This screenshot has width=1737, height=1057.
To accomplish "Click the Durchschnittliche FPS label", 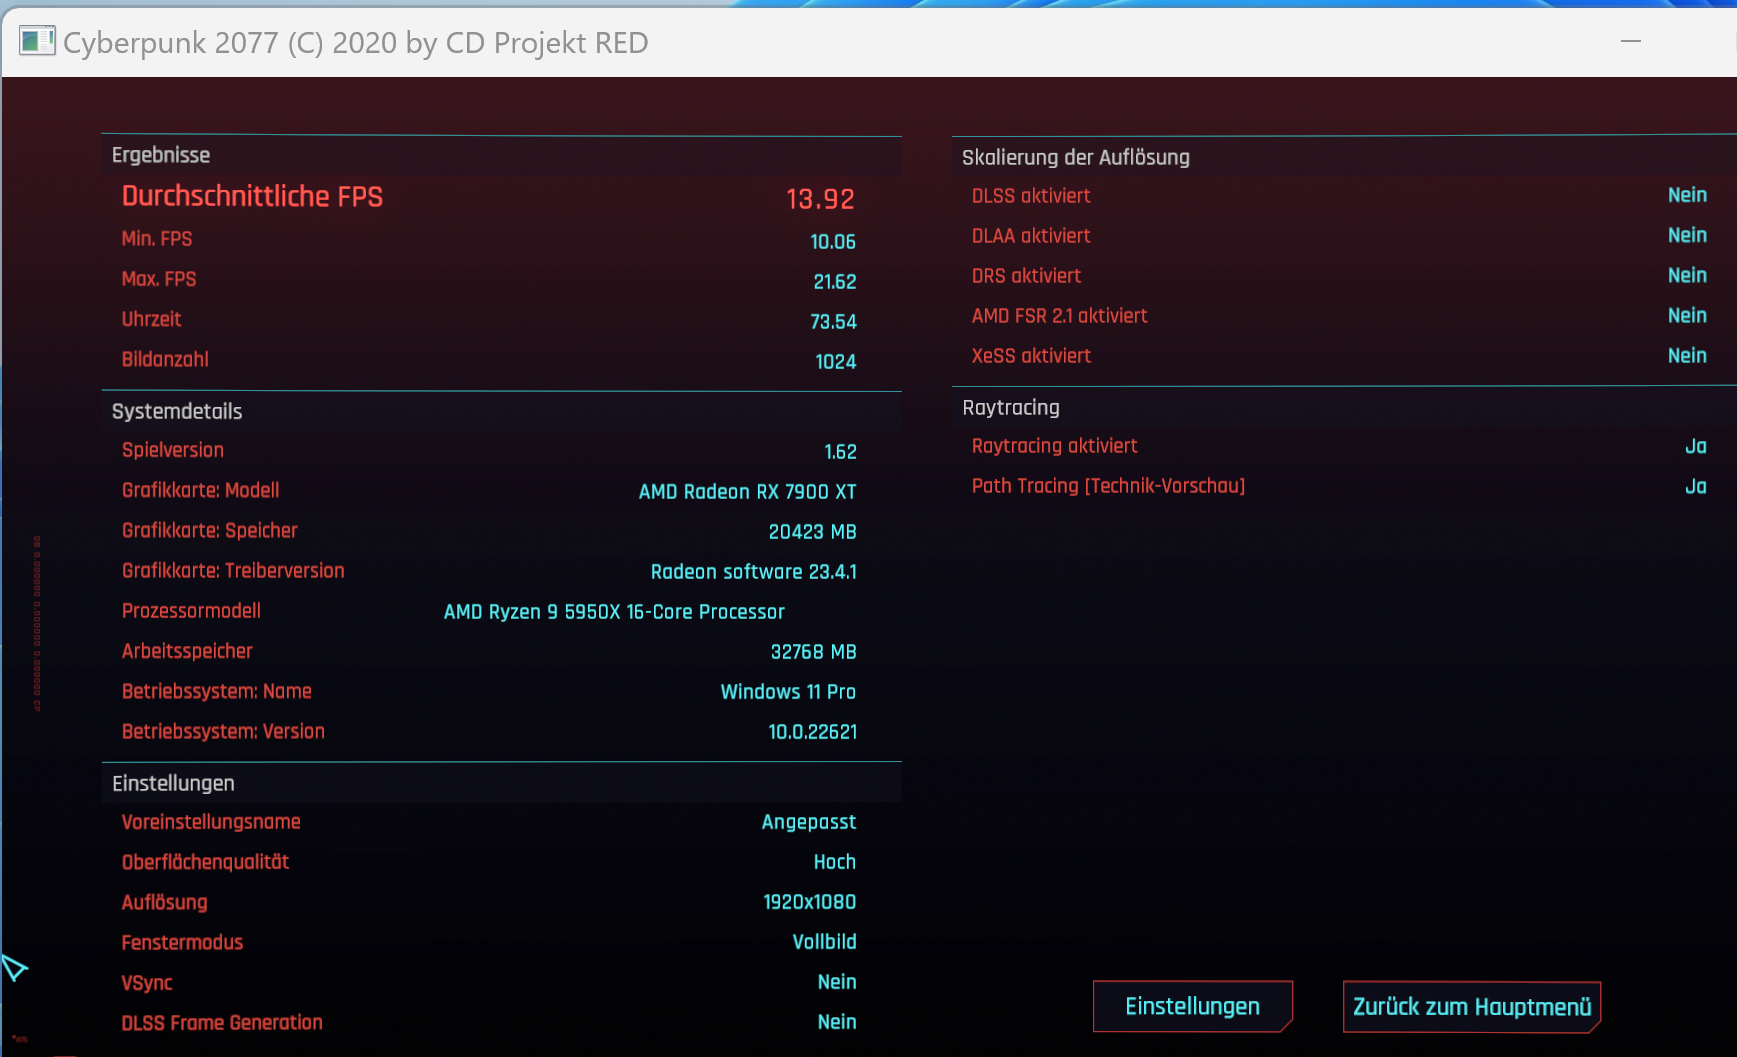I will [252, 196].
